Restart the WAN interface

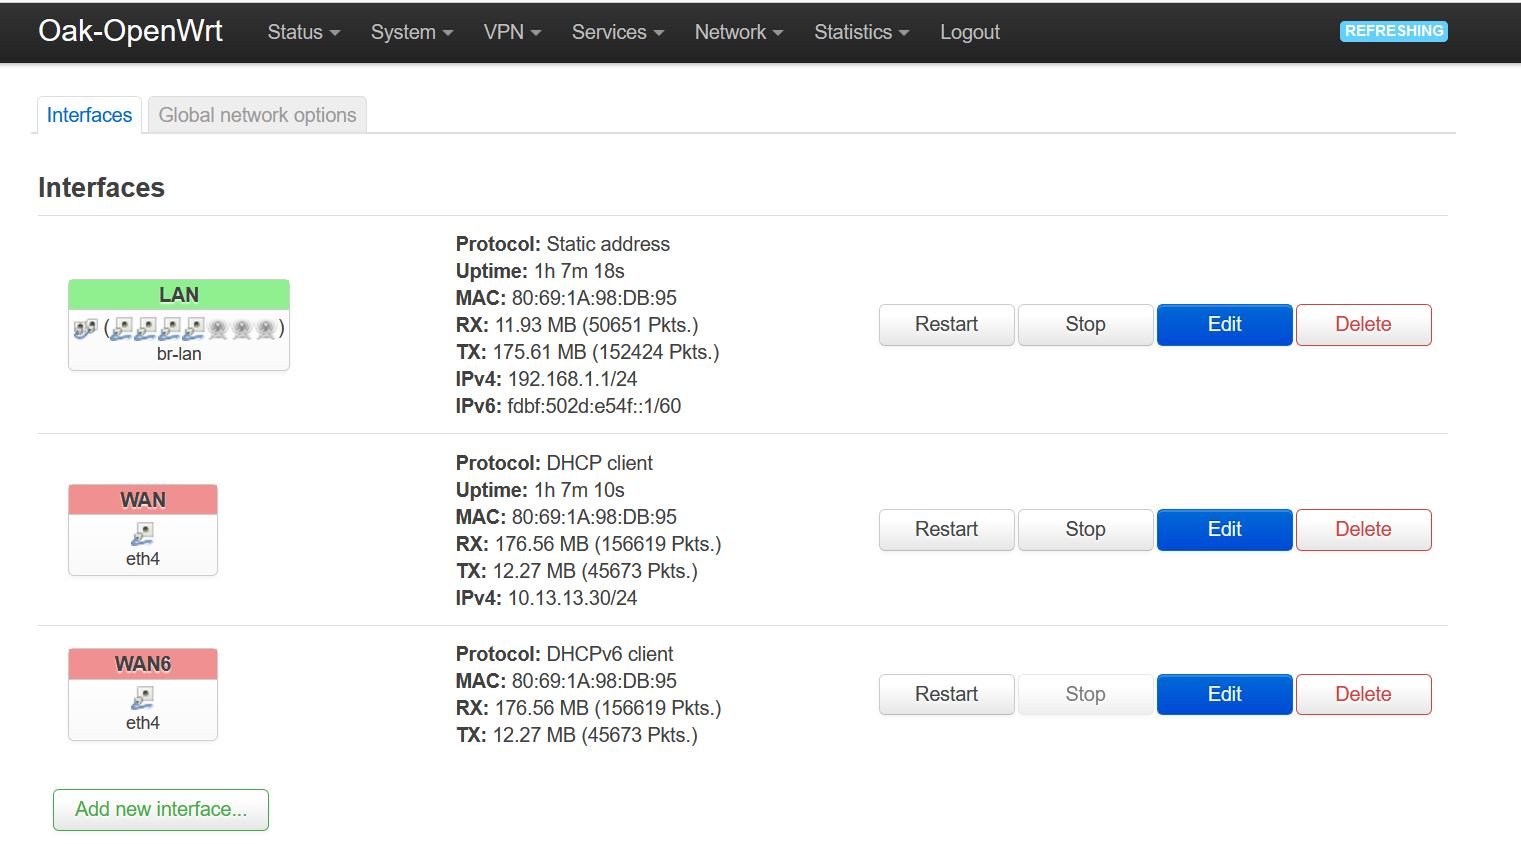[x=946, y=530]
